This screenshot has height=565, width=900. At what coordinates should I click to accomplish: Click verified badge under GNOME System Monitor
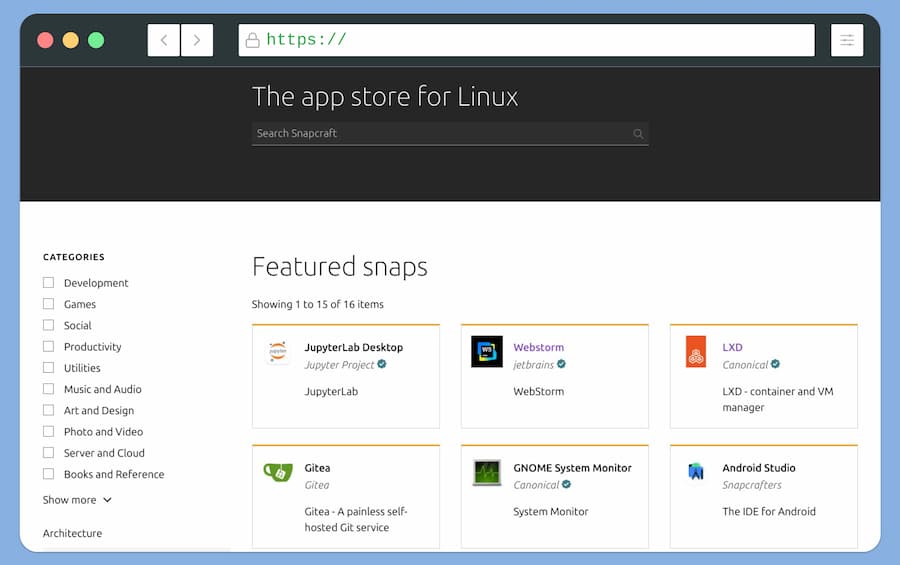tap(567, 485)
